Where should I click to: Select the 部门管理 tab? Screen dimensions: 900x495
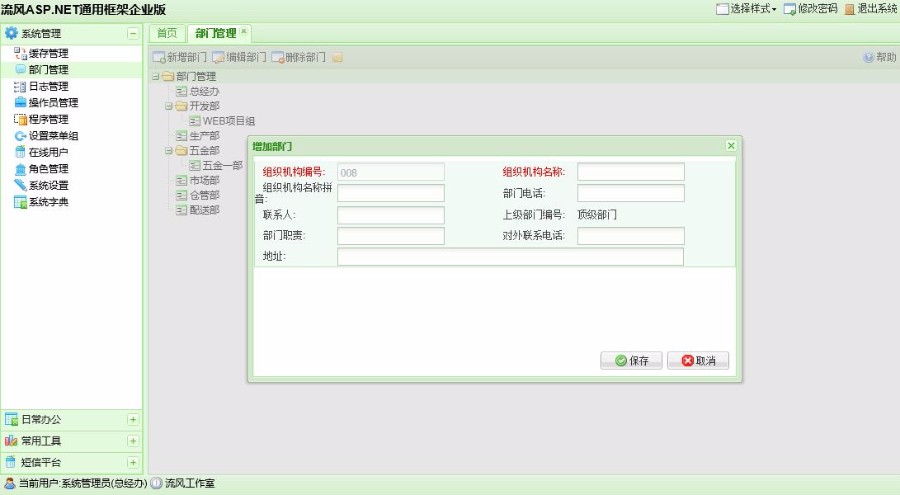pyautogui.click(x=216, y=33)
